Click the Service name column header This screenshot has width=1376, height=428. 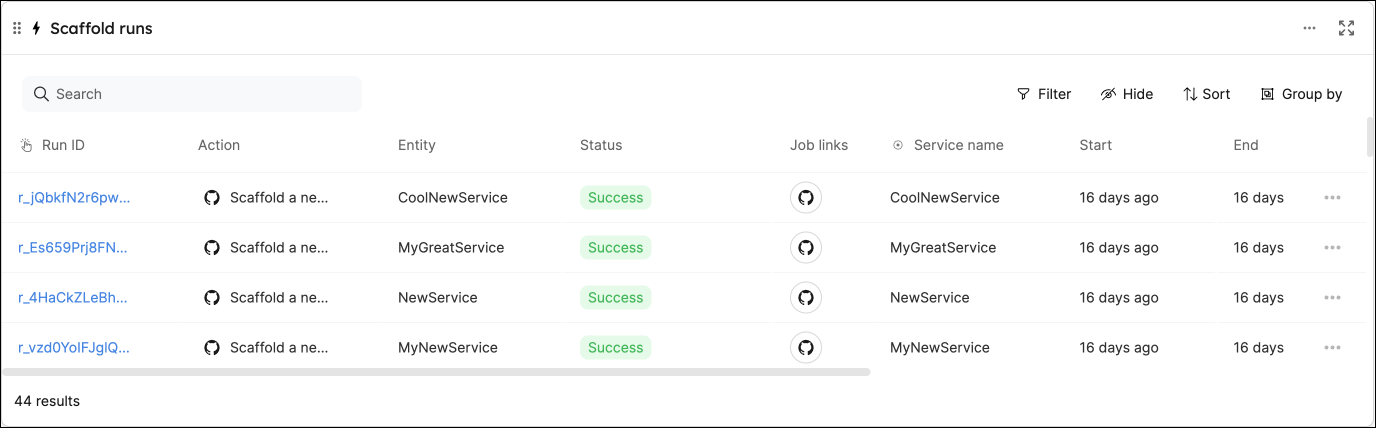pos(958,145)
